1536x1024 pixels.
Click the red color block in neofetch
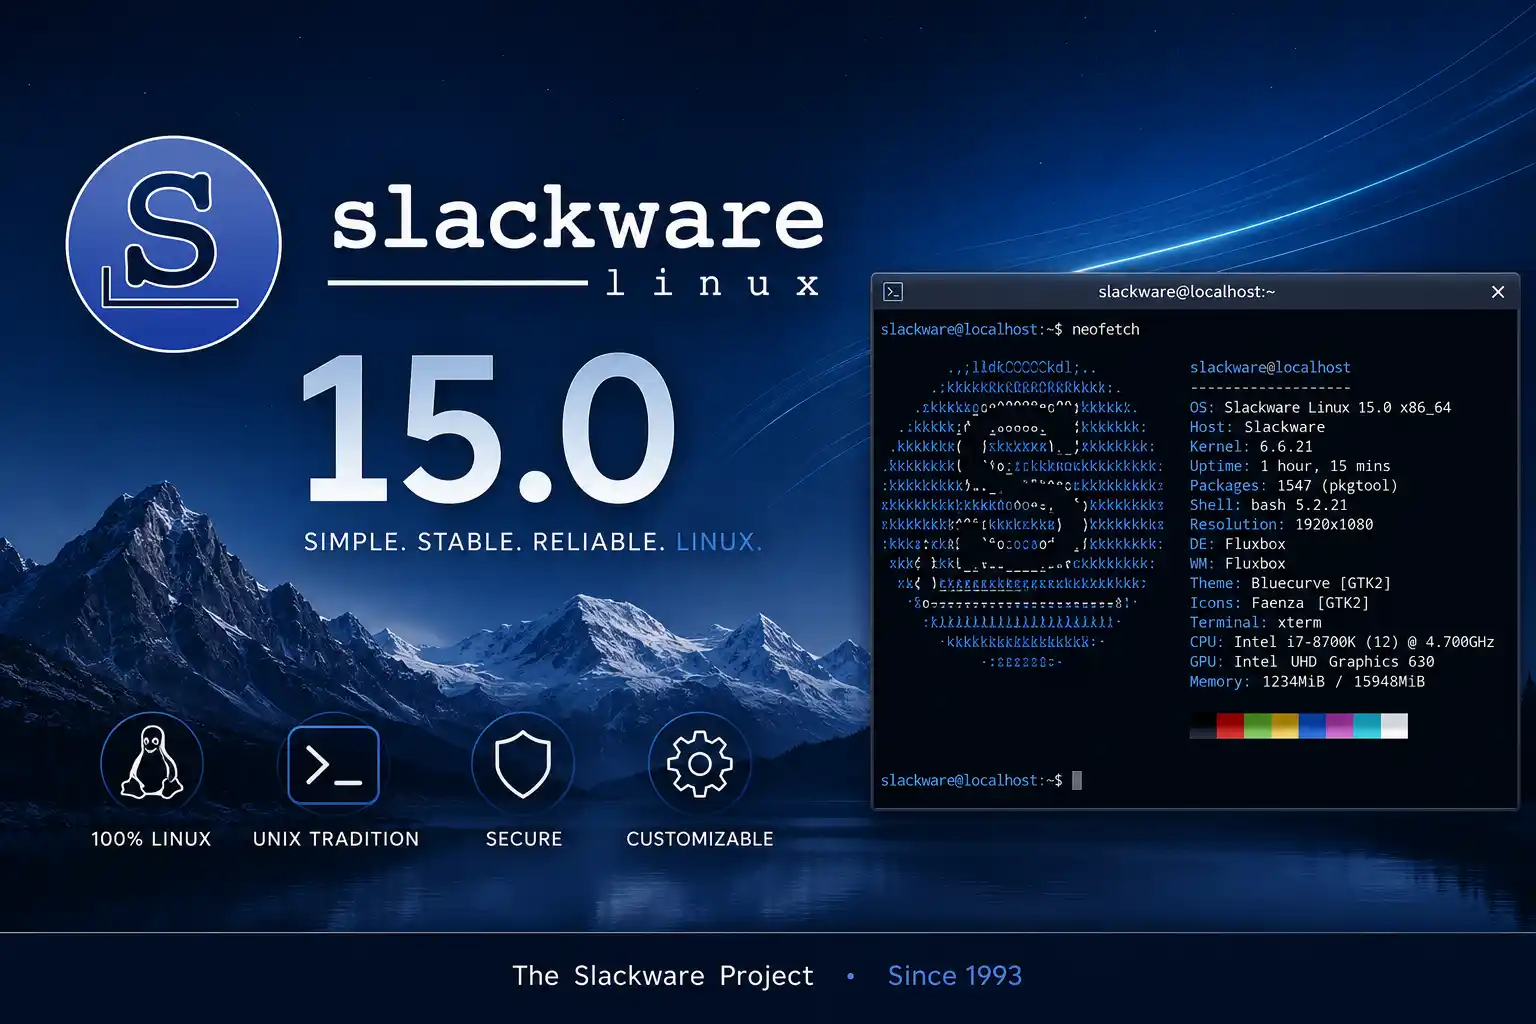click(x=1230, y=726)
